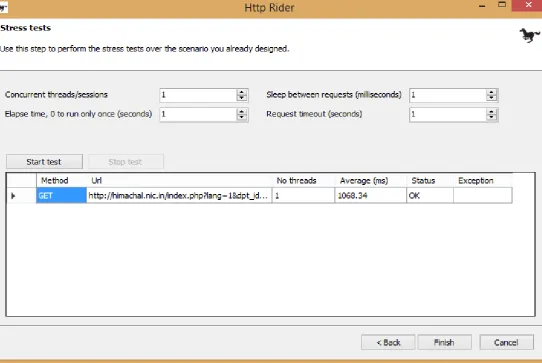Image resolution: width=542 pixels, height=363 pixels.
Task: Click the row selector arrow for GET row
Action: pyautogui.click(x=21, y=195)
